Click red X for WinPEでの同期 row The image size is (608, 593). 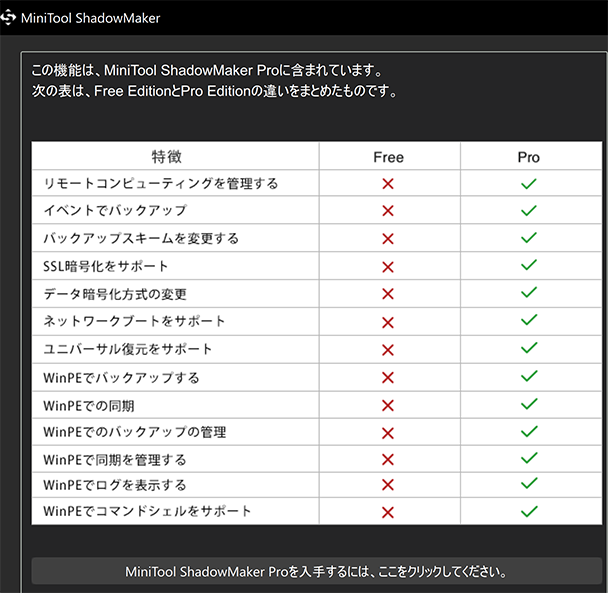(x=388, y=406)
